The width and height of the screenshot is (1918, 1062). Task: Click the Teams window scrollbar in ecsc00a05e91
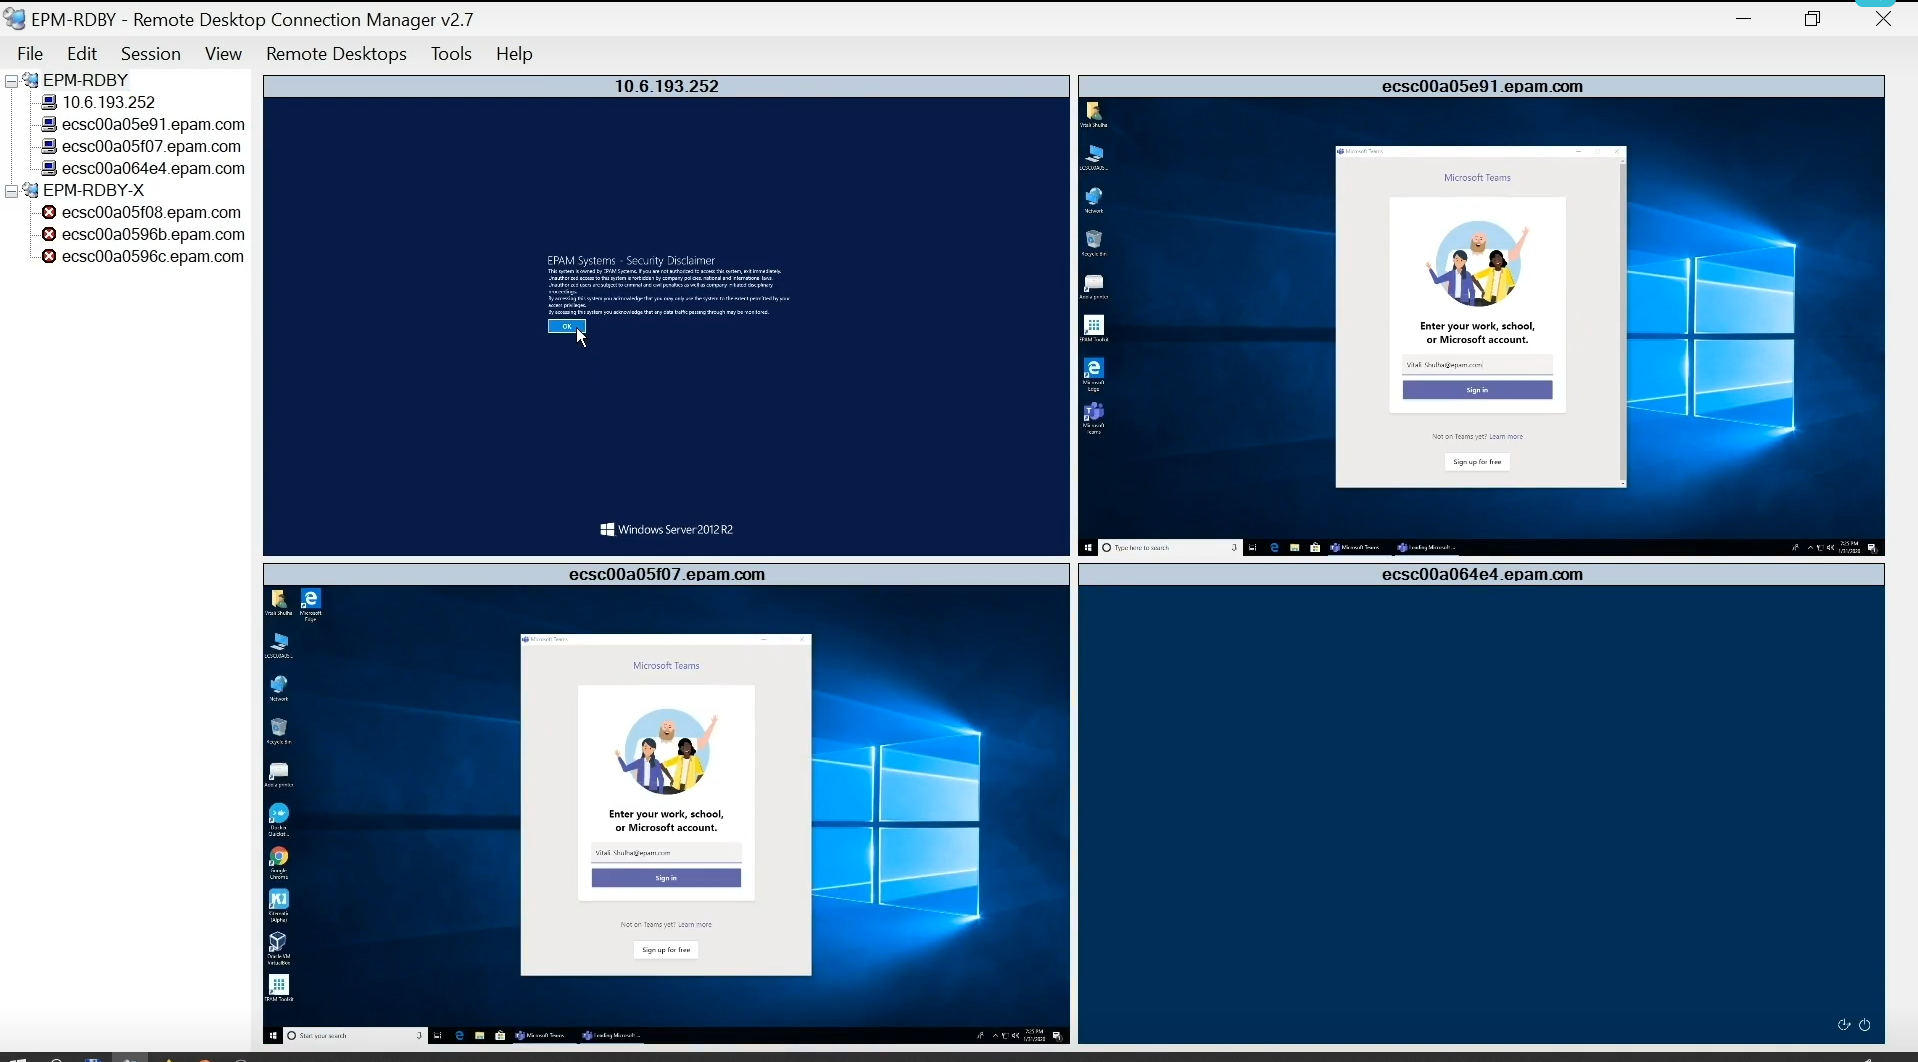pyautogui.click(x=1623, y=320)
